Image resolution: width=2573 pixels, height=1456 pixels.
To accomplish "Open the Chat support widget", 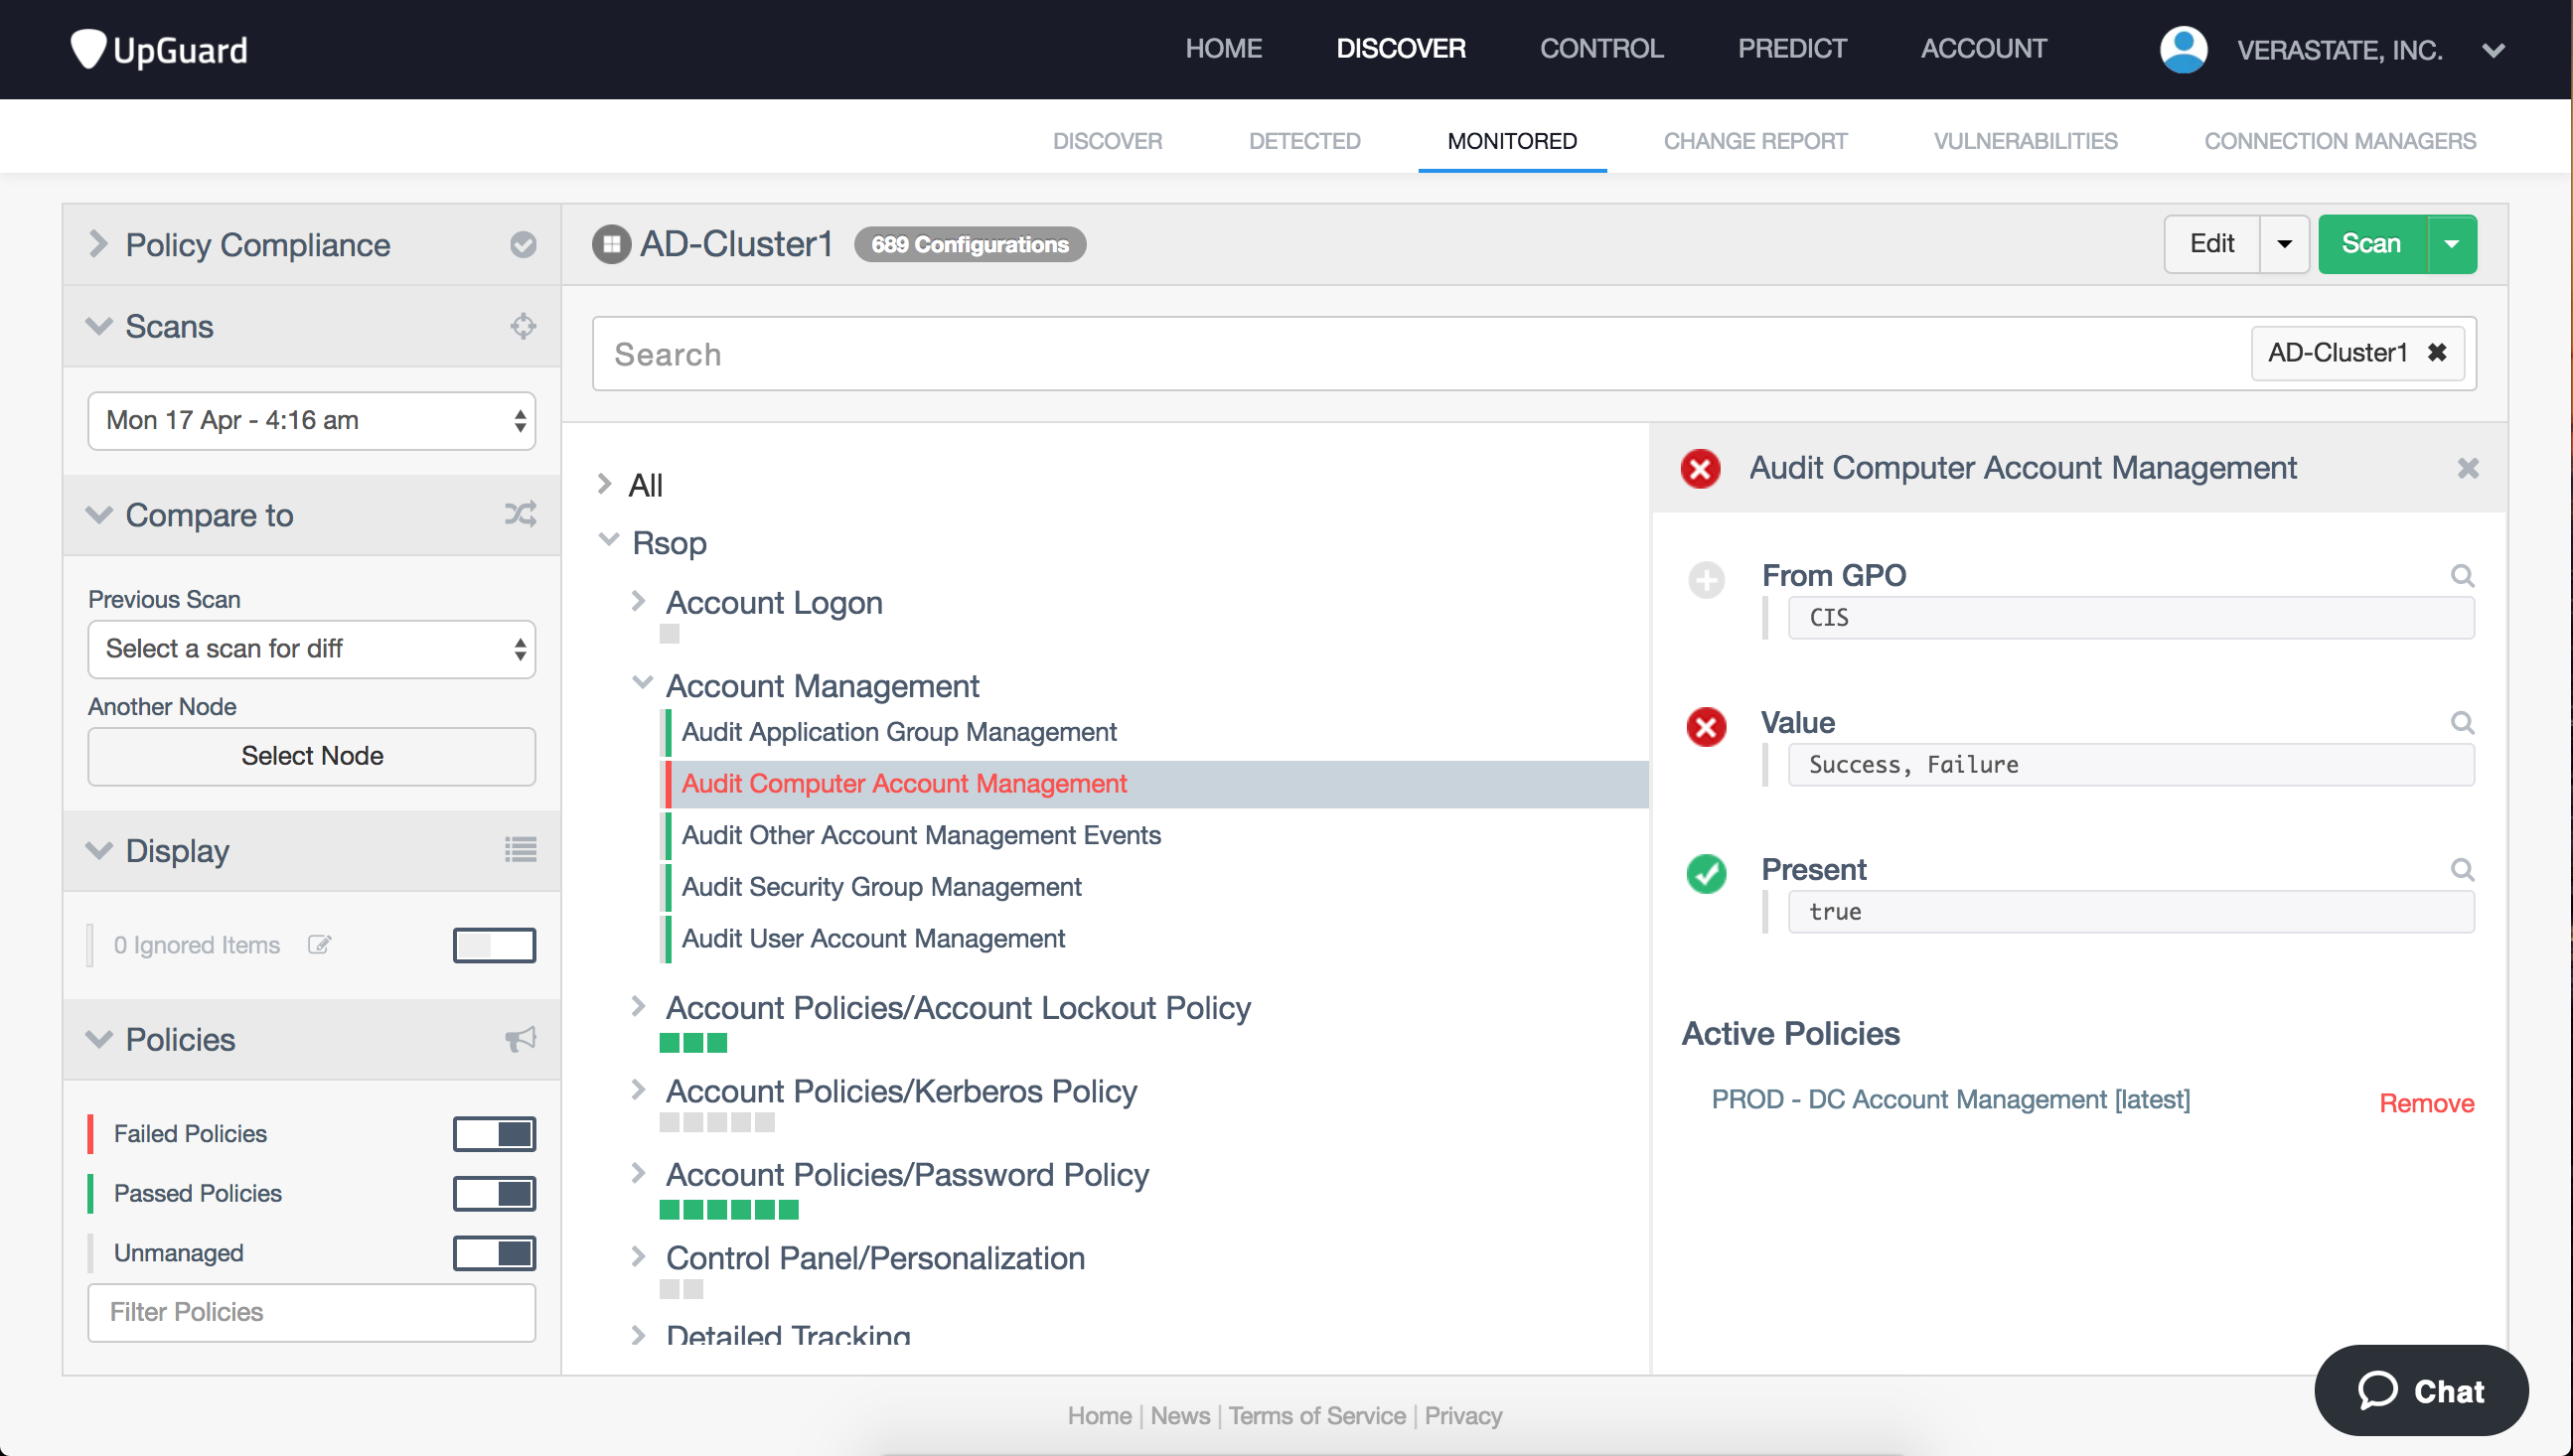I will pyautogui.click(x=2421, y=1391).
